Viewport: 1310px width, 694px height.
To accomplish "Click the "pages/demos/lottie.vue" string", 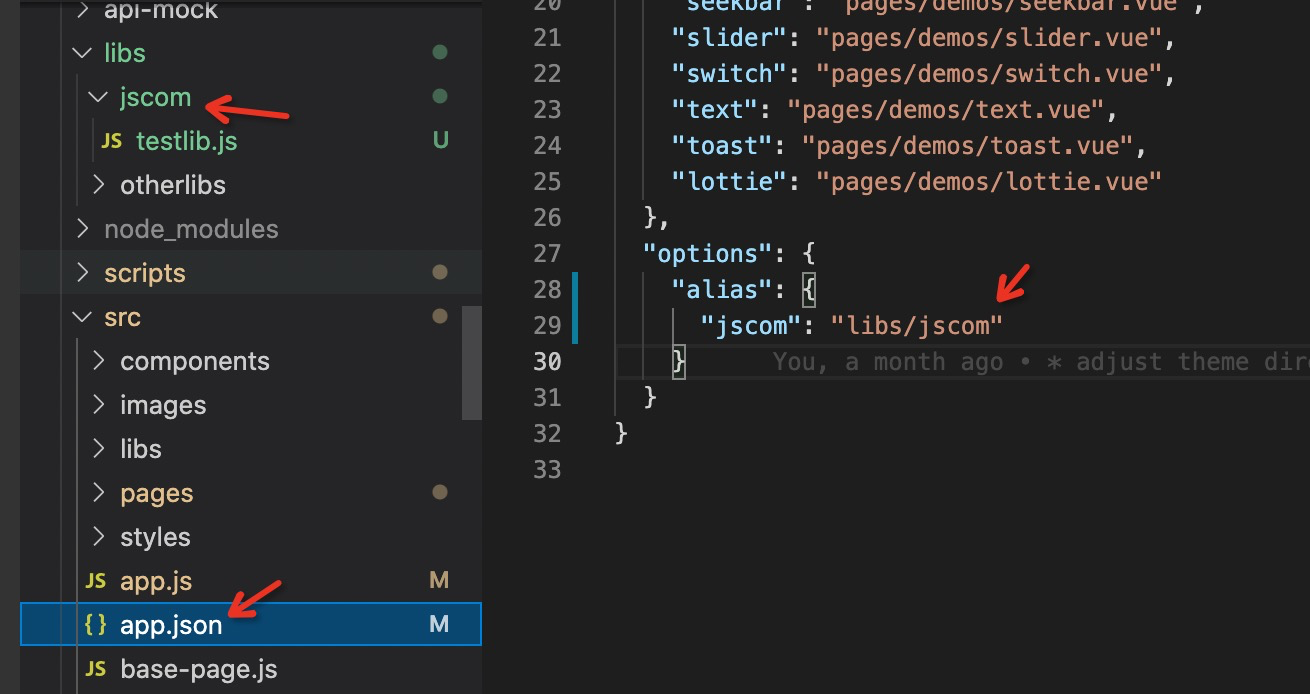I will tap(989, 181).
